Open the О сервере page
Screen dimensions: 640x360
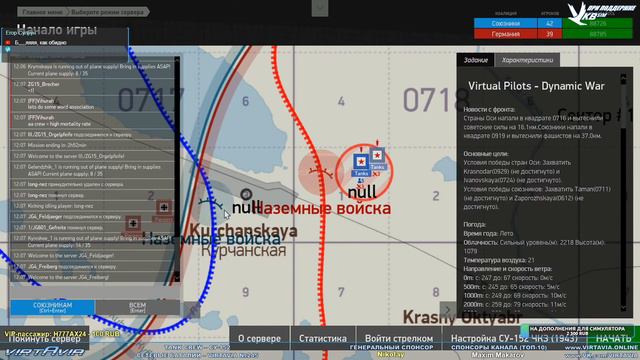pyautogui.click(x=259, y=338)
